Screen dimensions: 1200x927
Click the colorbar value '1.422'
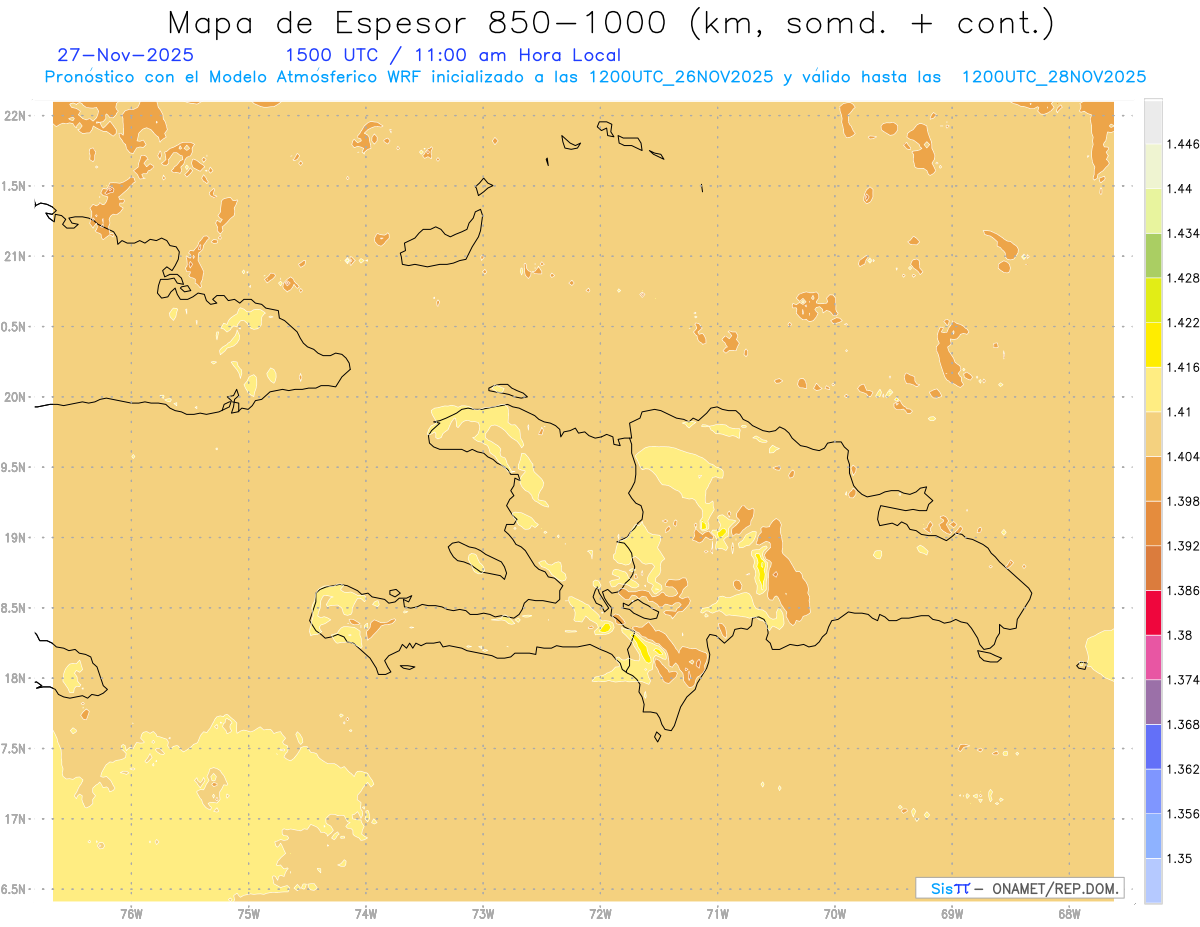point(1183,322)
